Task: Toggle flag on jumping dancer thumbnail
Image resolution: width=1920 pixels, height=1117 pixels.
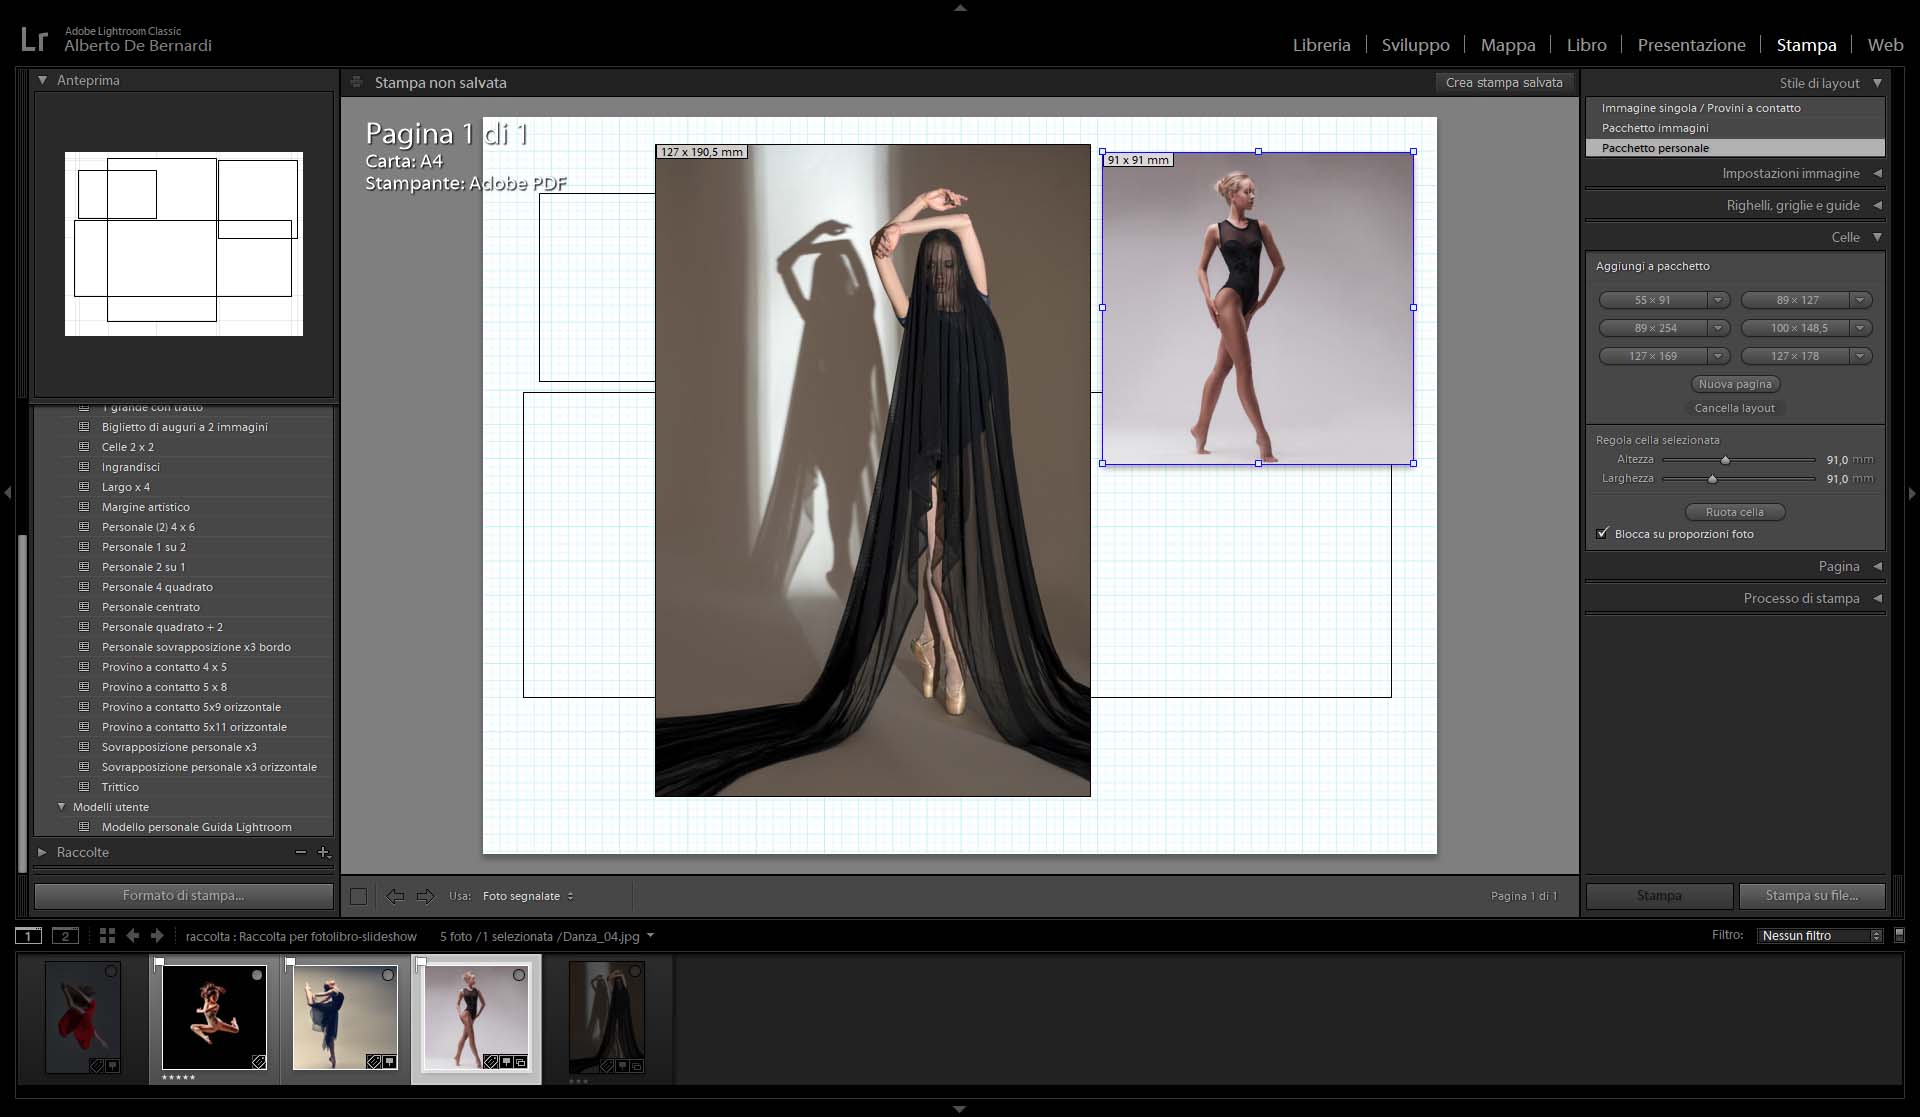Action: (x=159, y=963)
